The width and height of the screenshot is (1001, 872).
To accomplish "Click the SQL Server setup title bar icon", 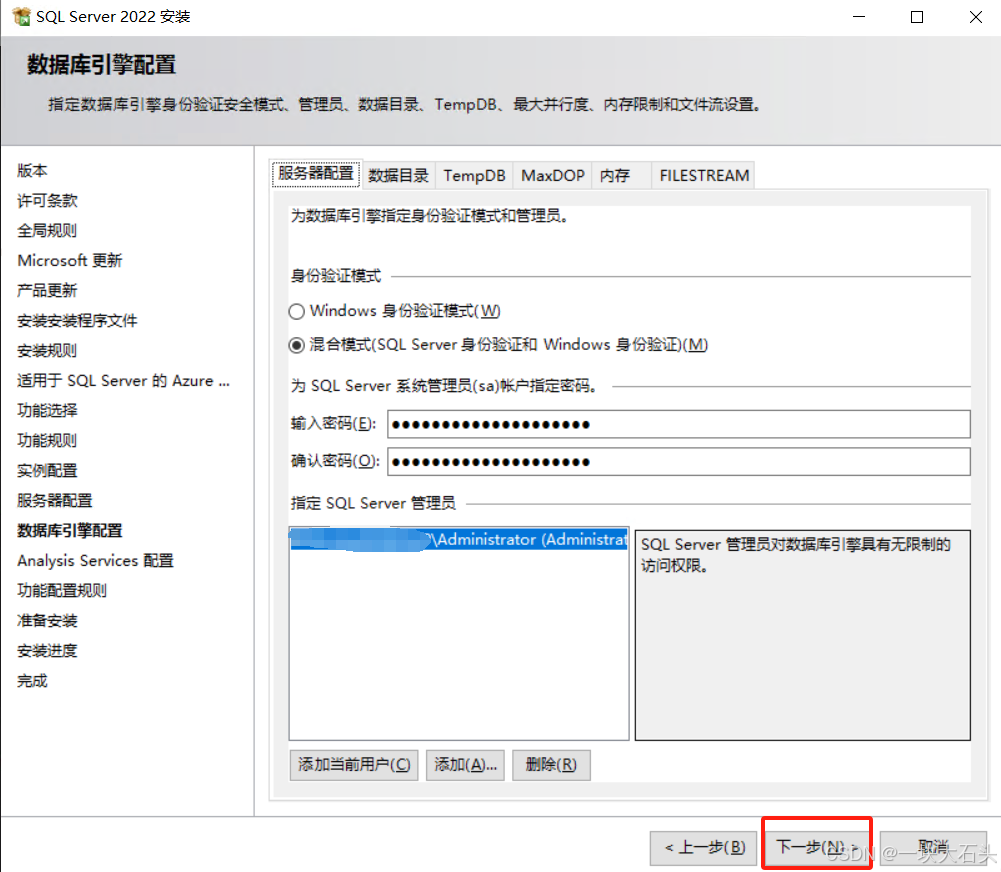I will (x=21, y=17).
